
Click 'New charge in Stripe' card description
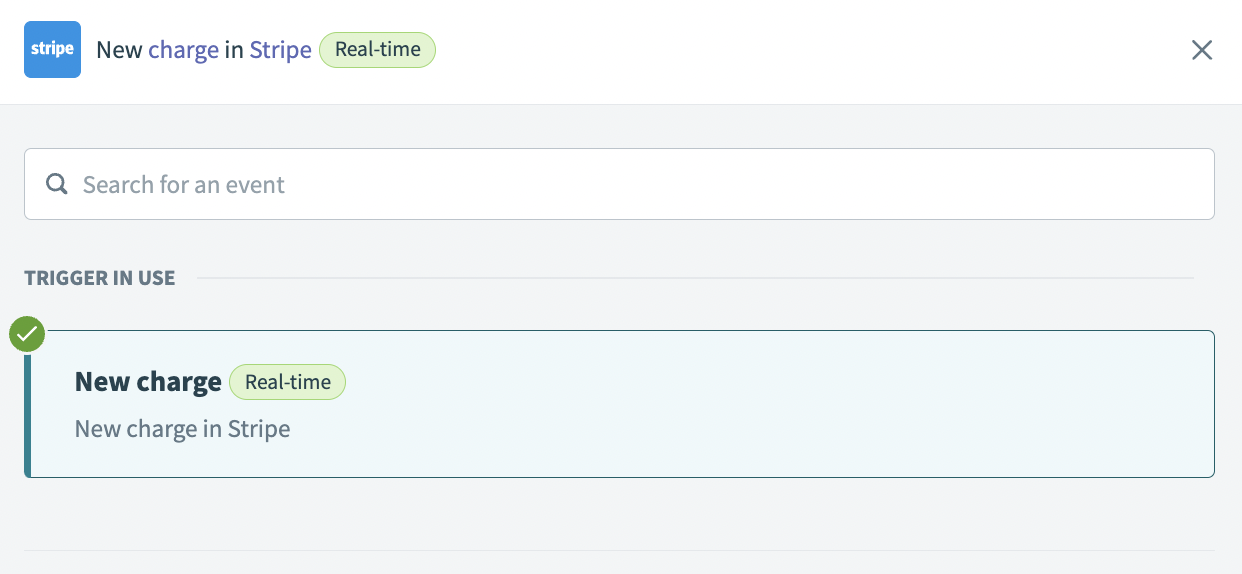click(x=182, y=429)
